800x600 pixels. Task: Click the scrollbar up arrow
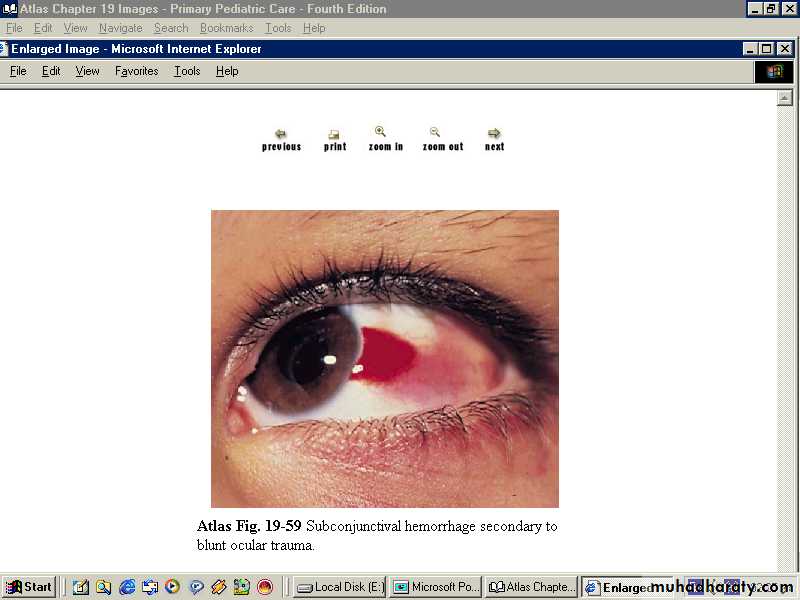point(784,98)
